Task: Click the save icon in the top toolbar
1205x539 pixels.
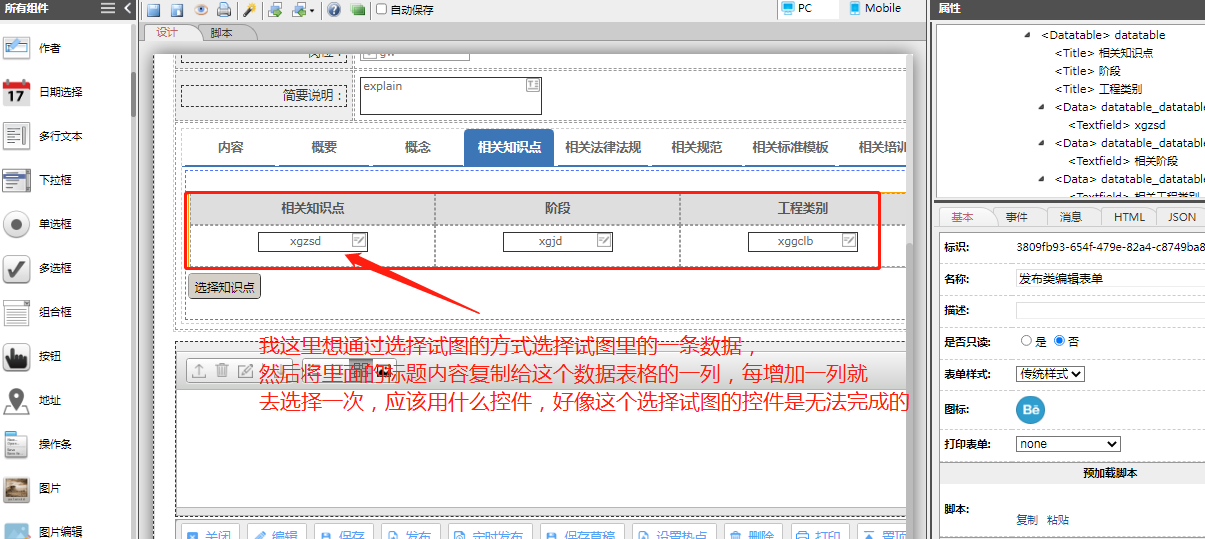Action: click(154, 10)
